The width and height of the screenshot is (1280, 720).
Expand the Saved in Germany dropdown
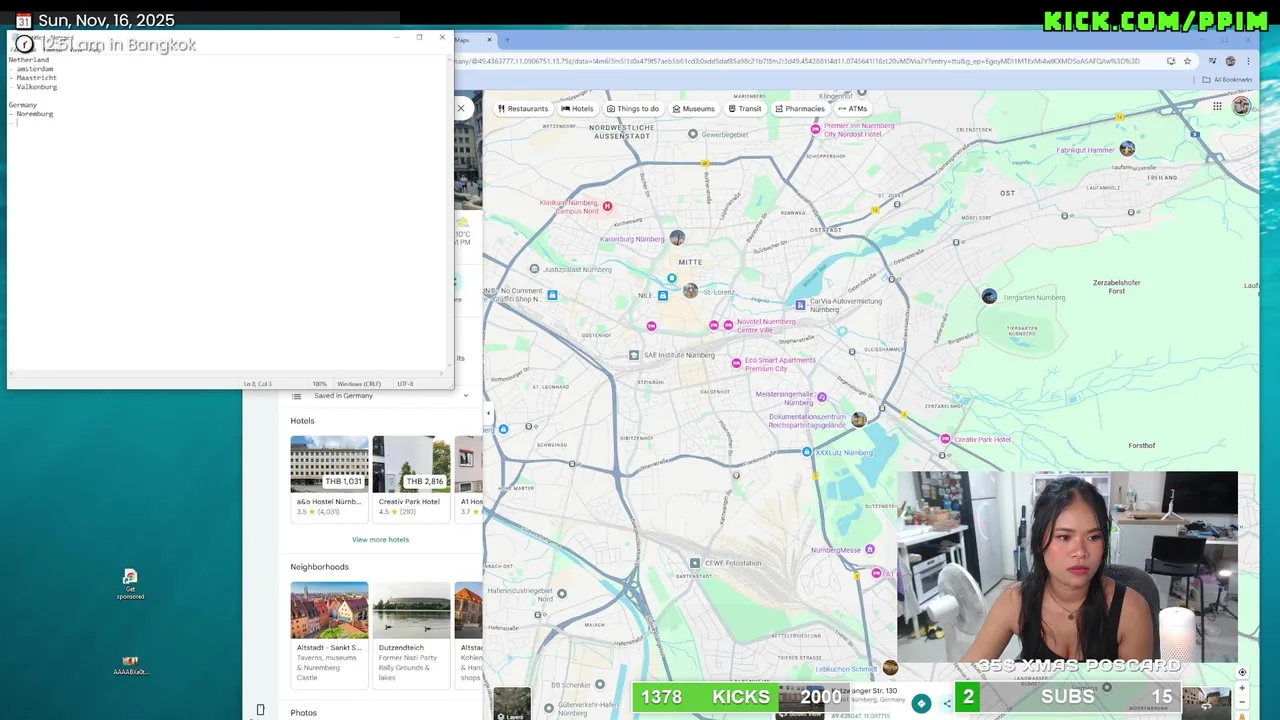(466, 395)
